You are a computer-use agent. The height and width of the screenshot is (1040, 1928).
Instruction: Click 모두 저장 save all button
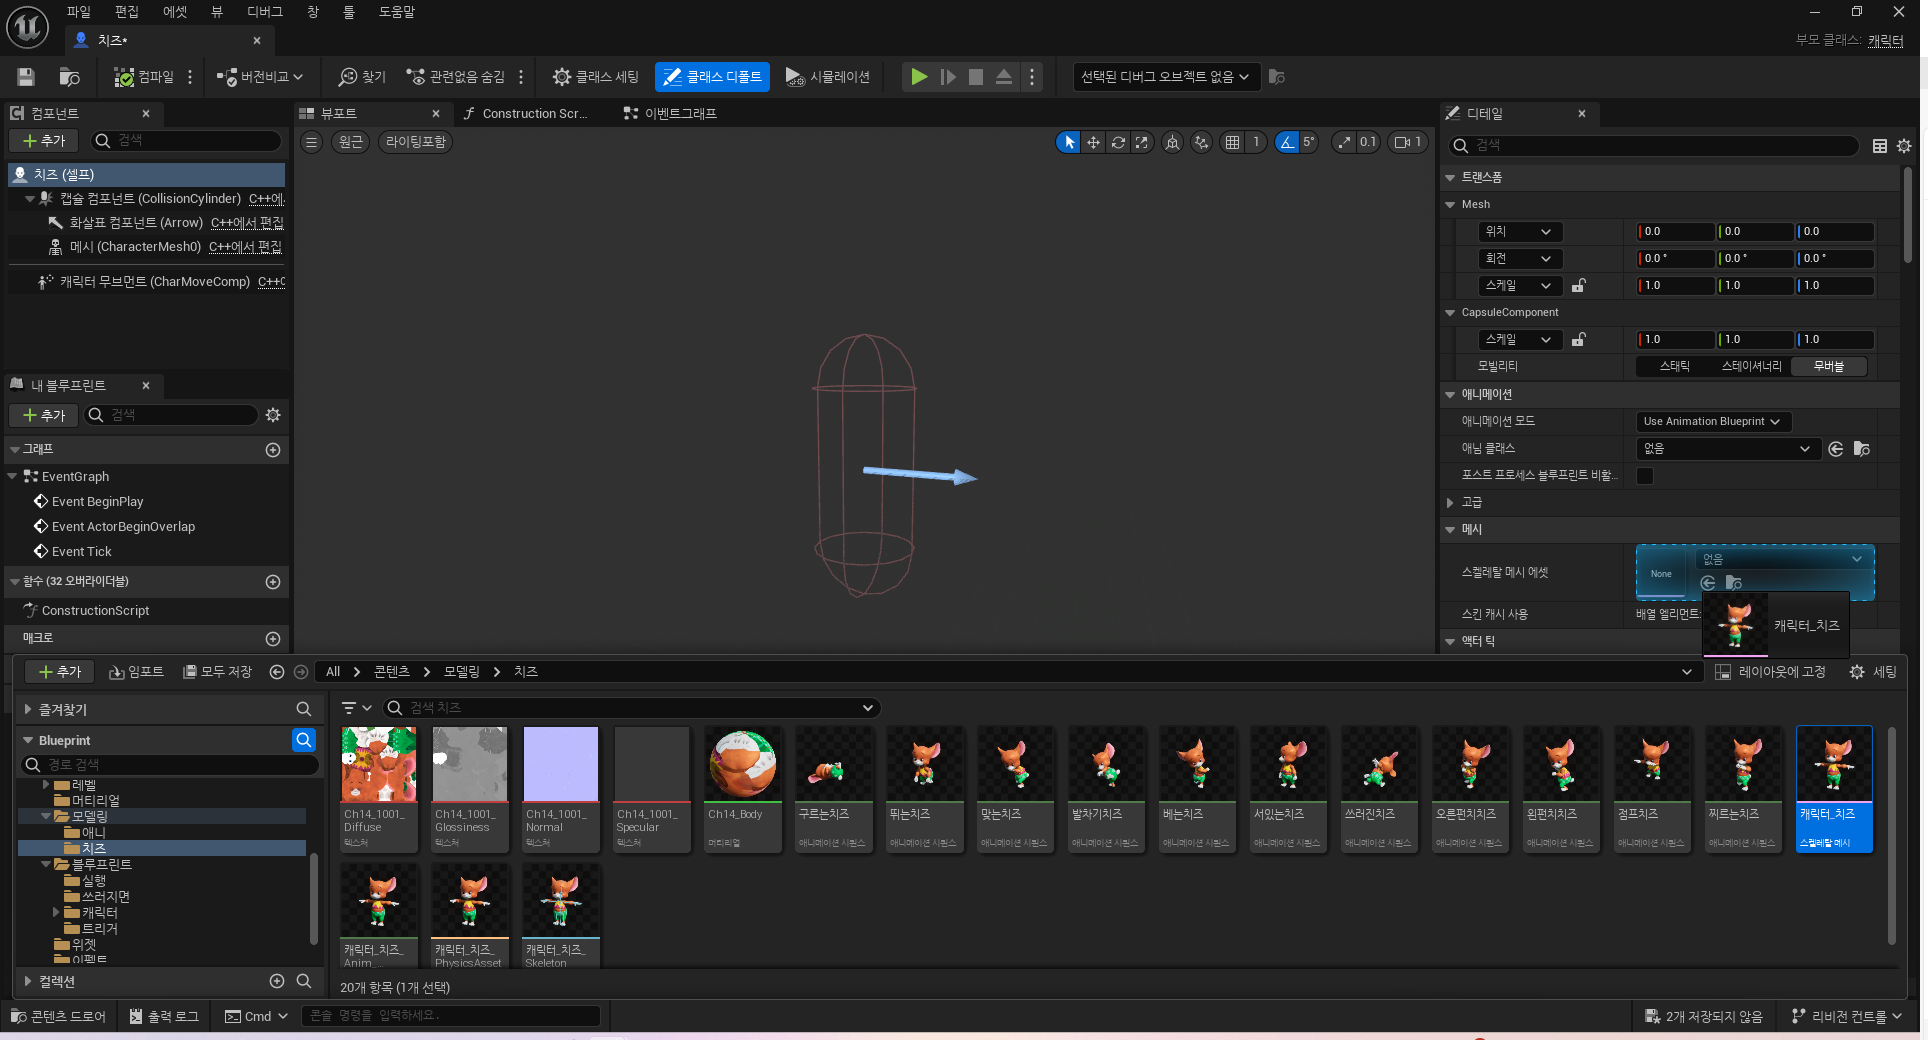click(217, 672)
